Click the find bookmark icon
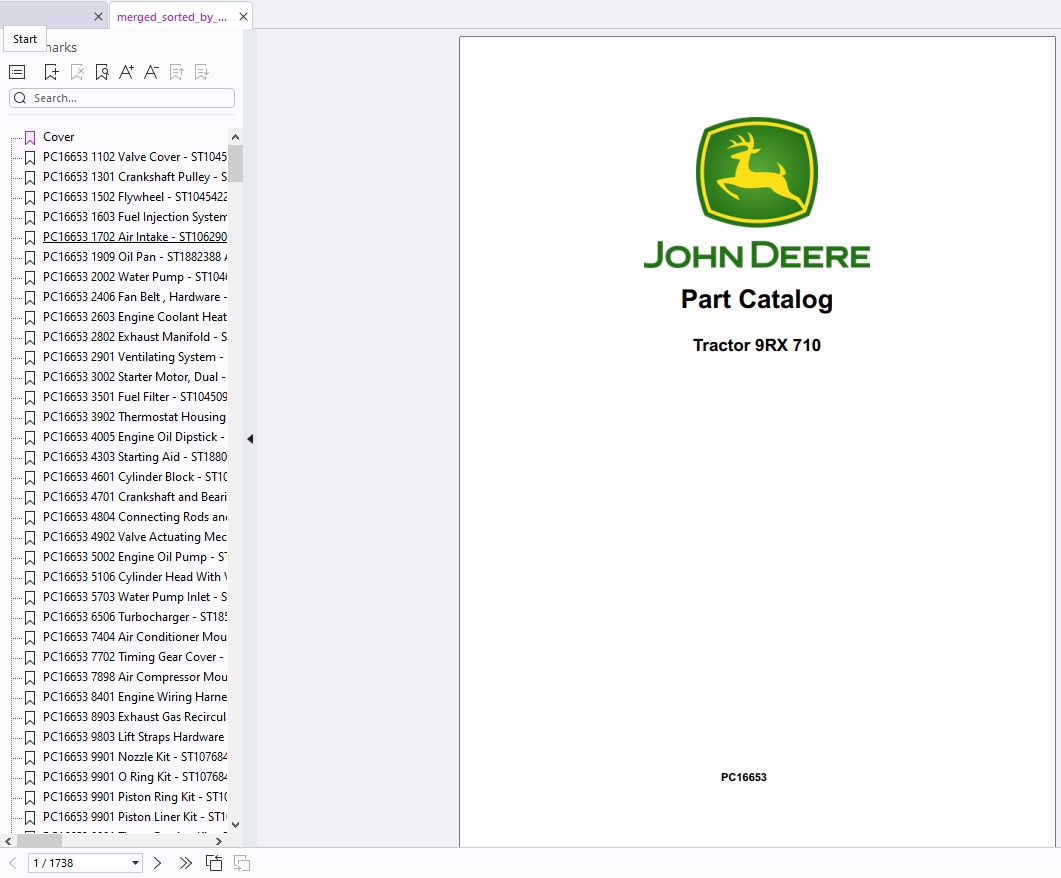1061x878 pixels. pos(102,72)
